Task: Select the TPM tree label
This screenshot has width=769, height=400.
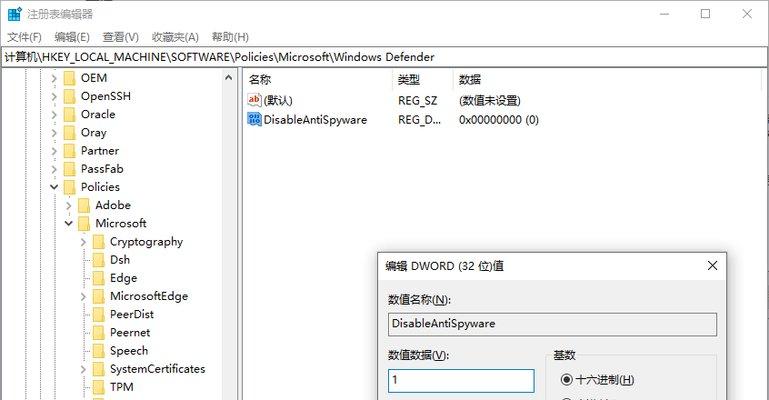Action: pyautogui.click(x=122, y=387)
